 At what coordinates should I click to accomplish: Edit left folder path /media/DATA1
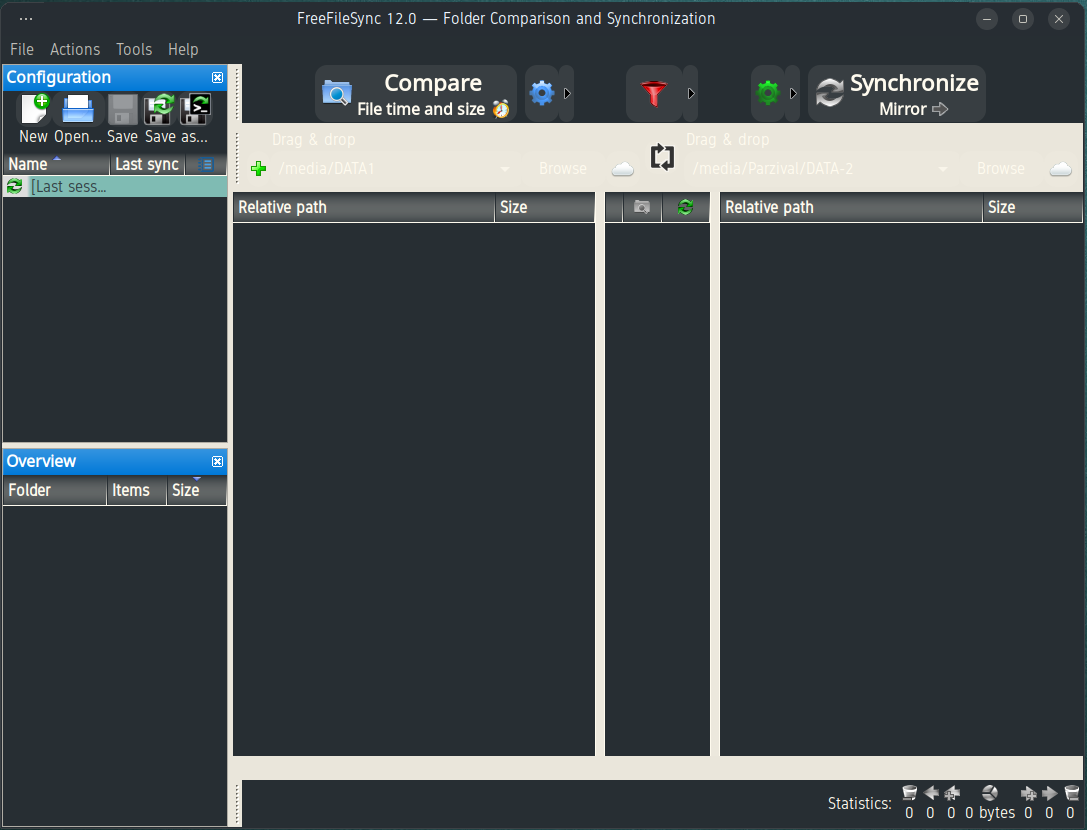[x=383, y=168]
